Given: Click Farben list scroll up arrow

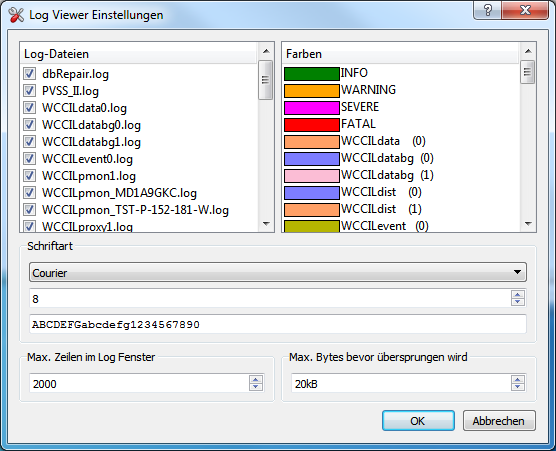Looking at the screenshot, I should (x=528, y=51).
